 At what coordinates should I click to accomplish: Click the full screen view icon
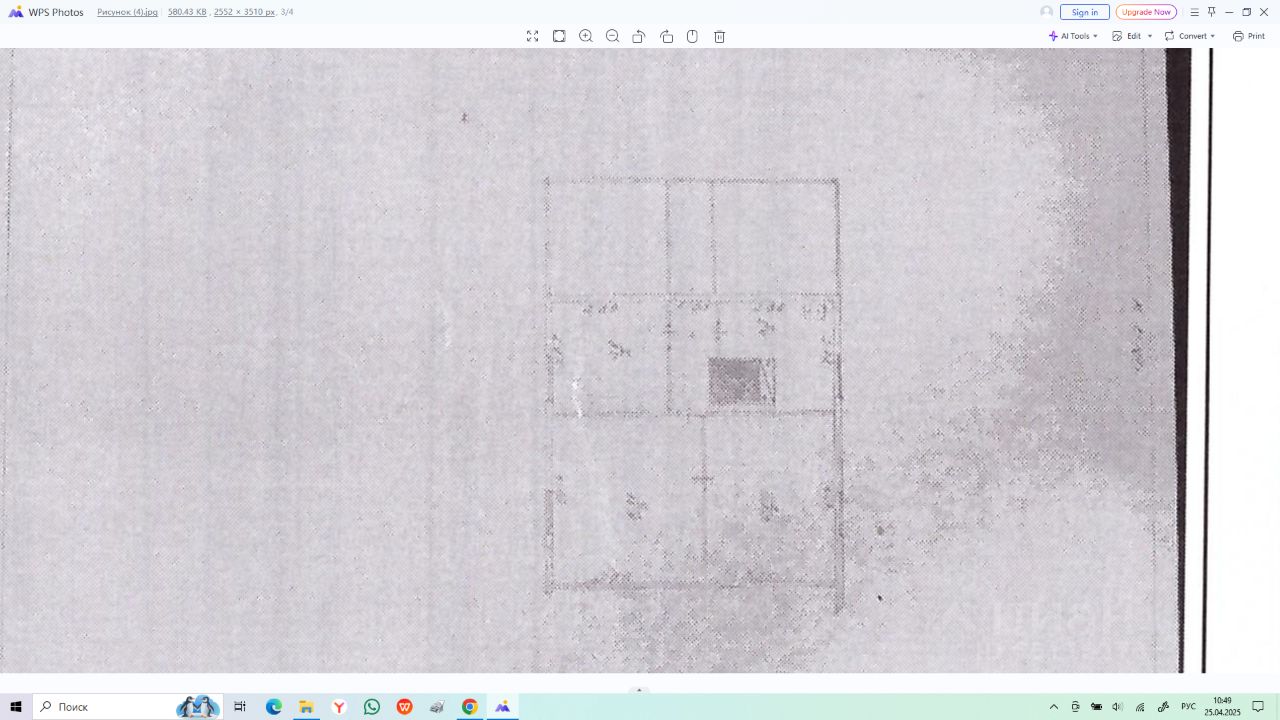coord(532,36)
